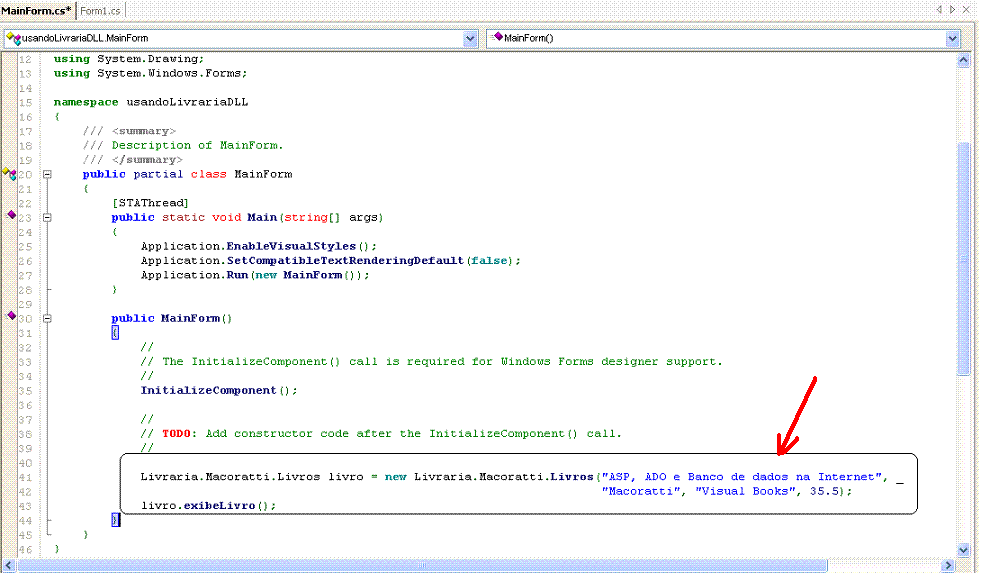Collapse the MainForm constructor fold at line 30

47,318
